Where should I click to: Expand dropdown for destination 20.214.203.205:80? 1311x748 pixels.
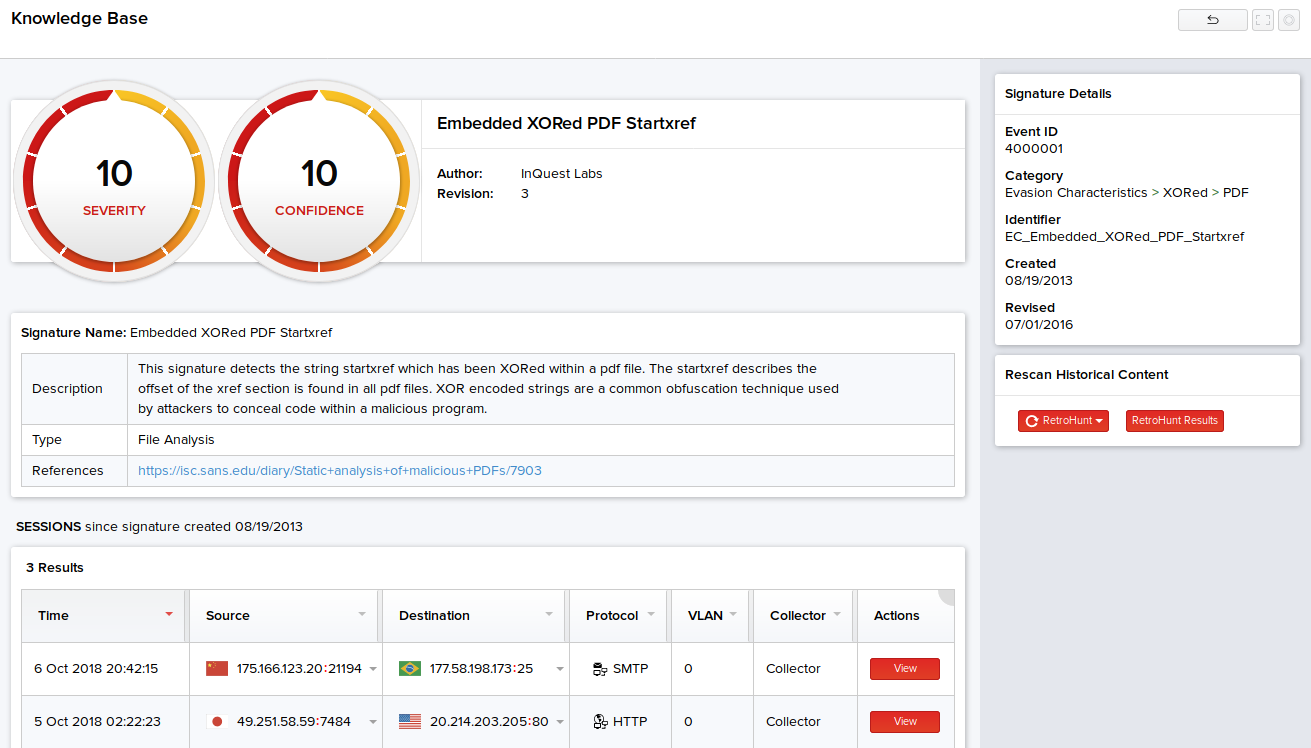(x=559, y=722)
